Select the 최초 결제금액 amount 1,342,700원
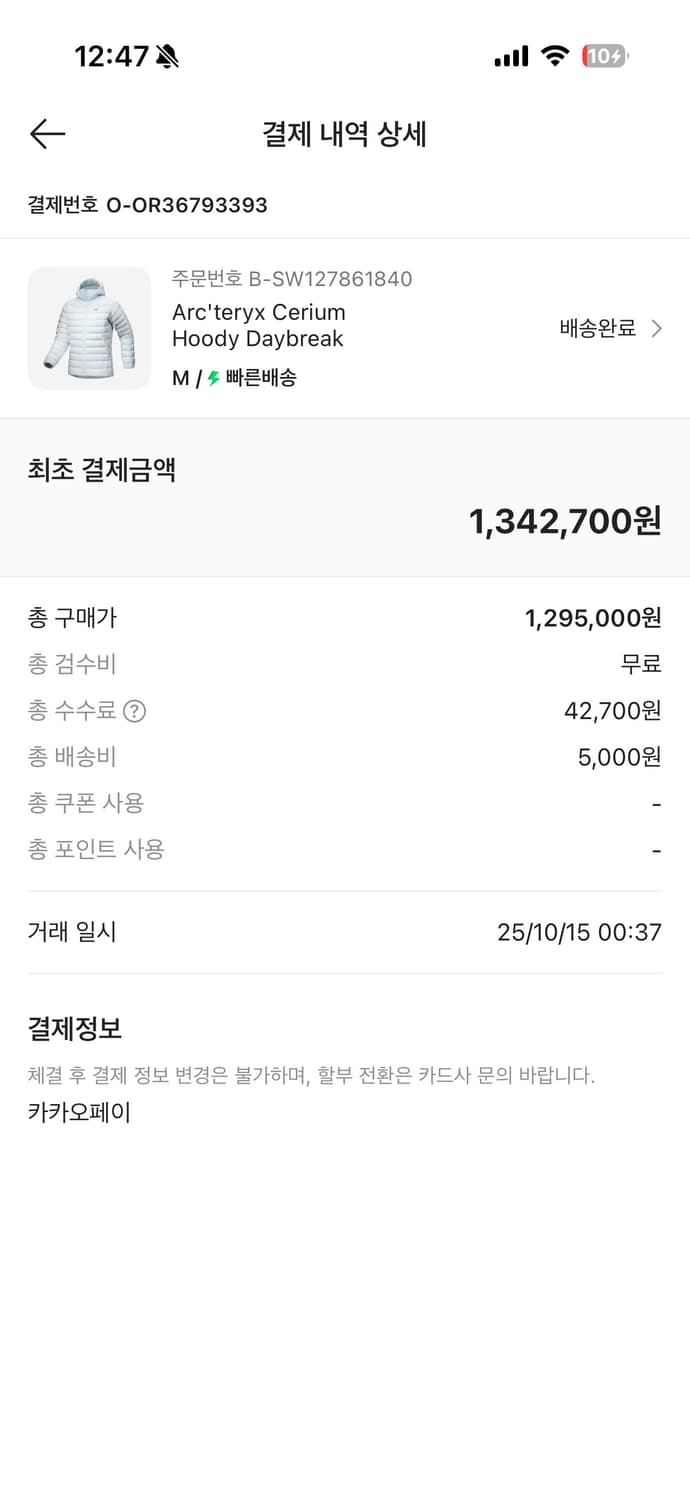The image size is (690, 1500). 566,520
